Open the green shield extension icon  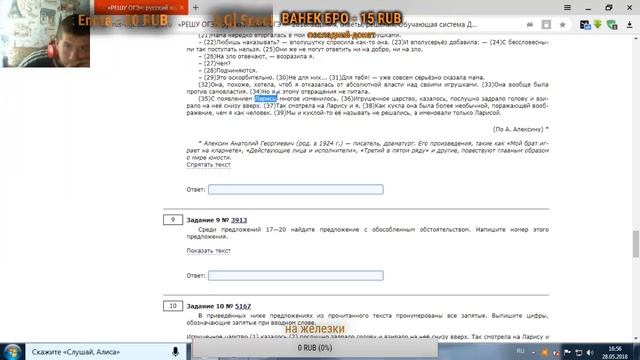[x=612, y=24]
